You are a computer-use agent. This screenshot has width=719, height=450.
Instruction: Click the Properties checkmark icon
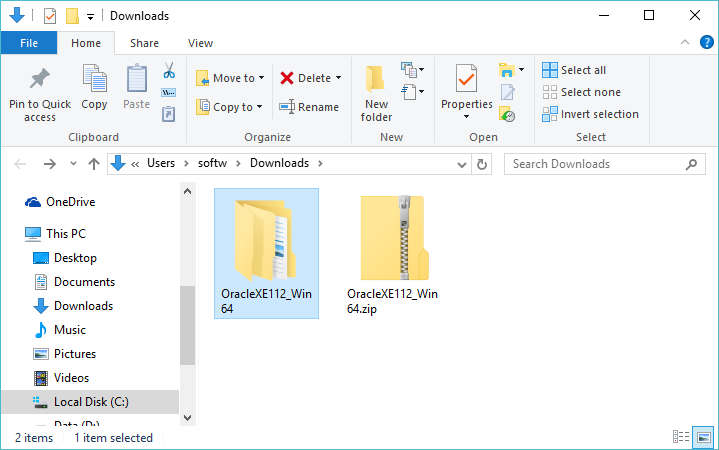point(466,78)
